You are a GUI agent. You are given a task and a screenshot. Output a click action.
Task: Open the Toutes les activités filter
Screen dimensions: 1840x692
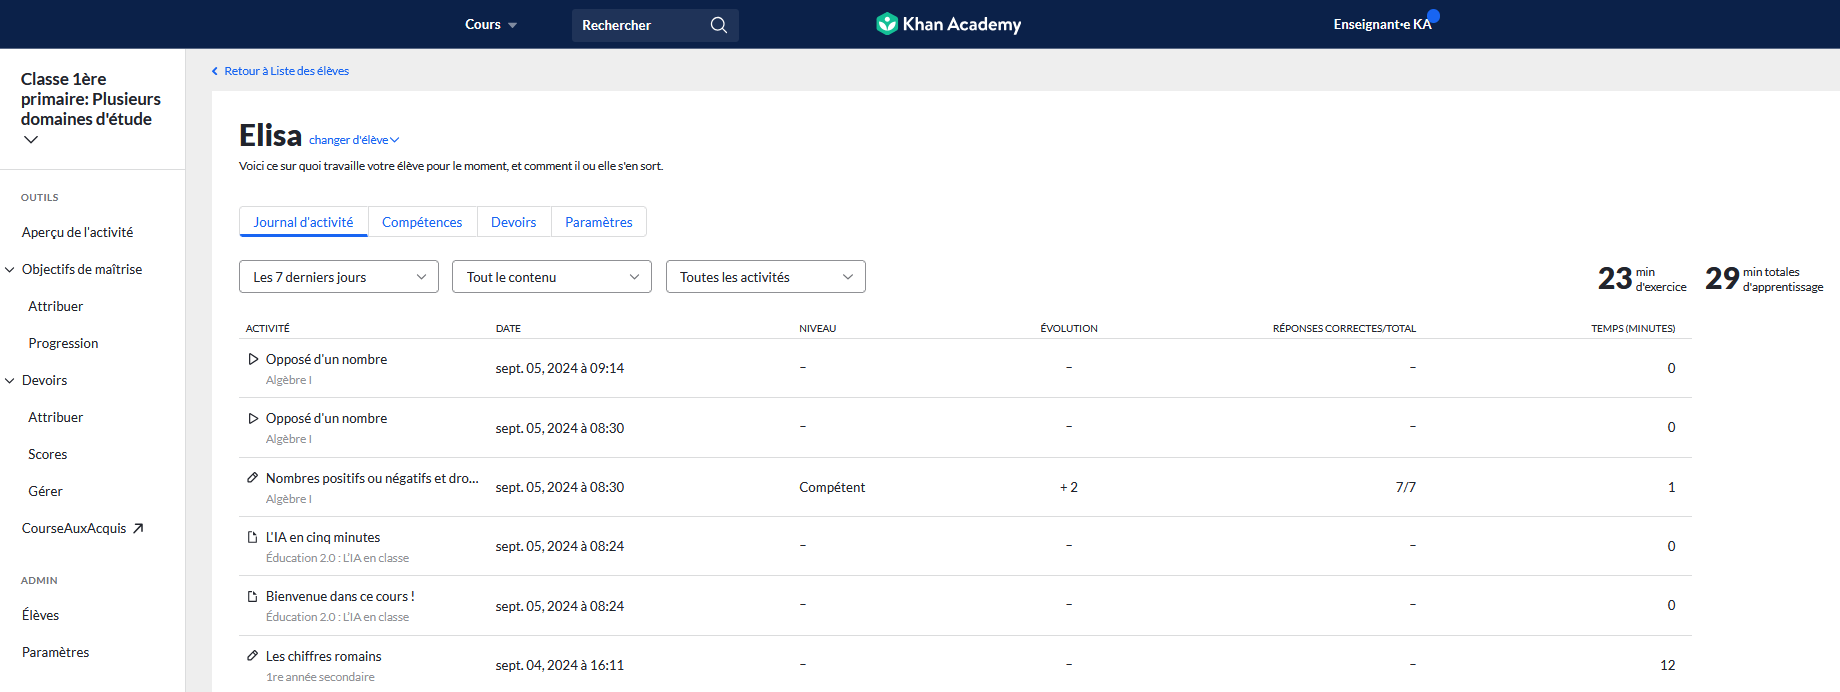(765, 277)
